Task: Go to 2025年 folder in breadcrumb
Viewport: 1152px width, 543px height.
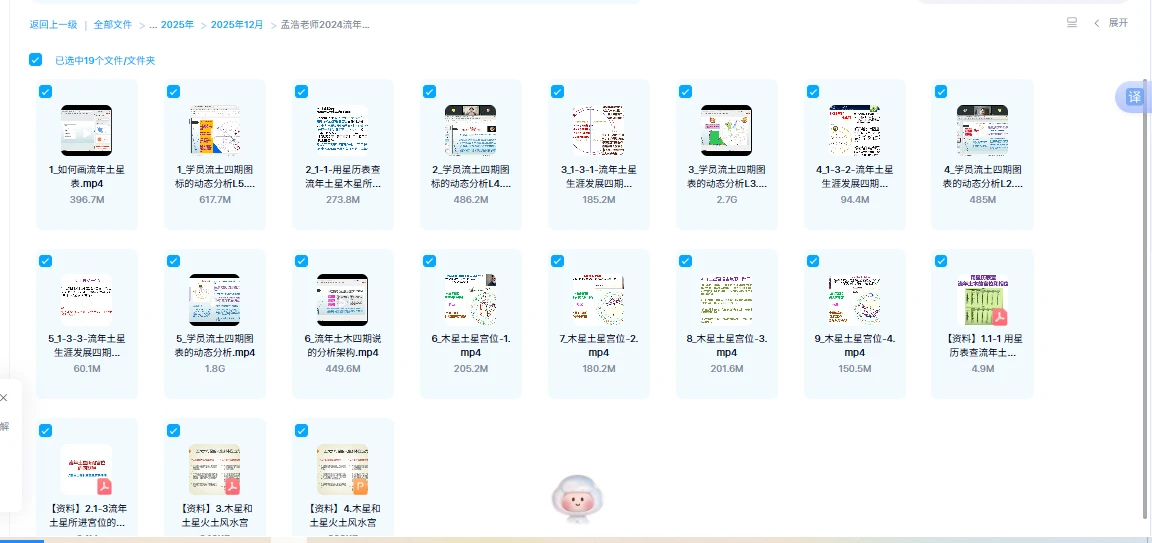Action: 178,25
